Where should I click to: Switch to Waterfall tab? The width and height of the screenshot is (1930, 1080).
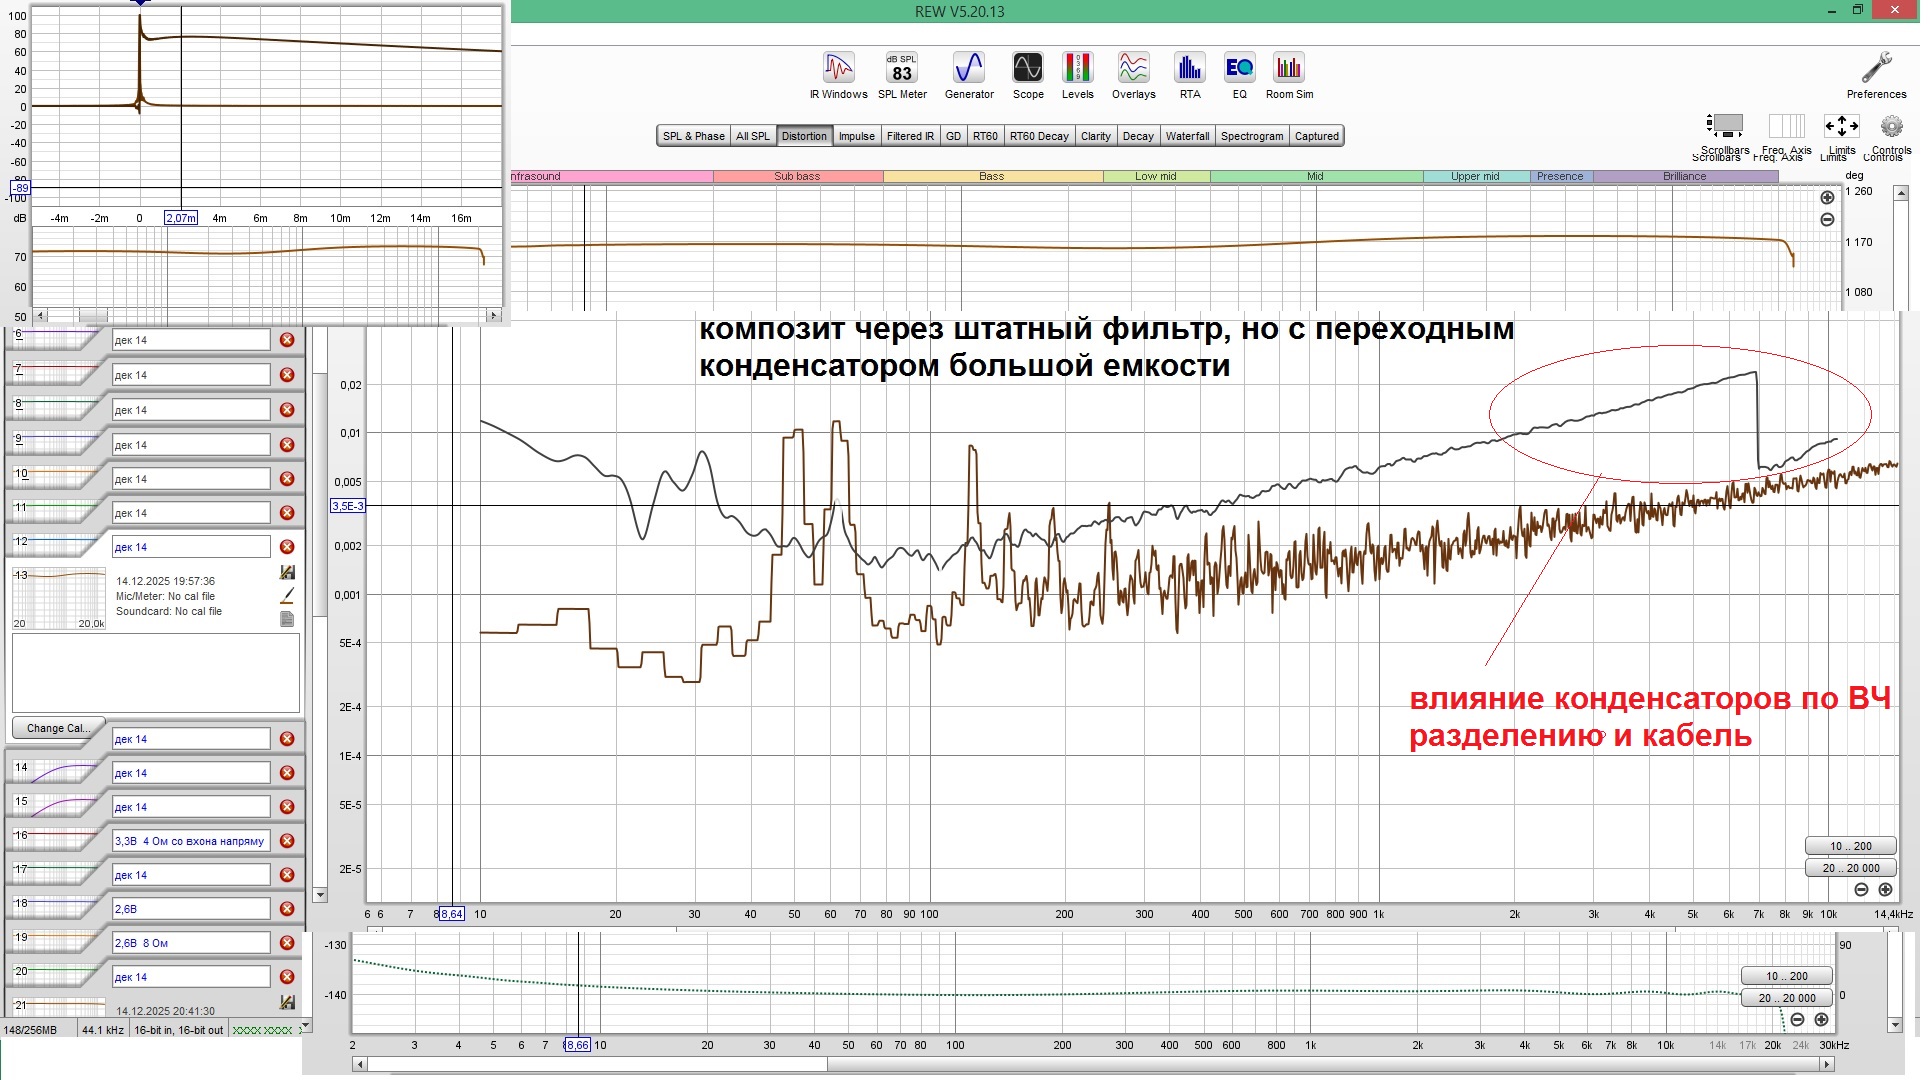click(1187, 136)
